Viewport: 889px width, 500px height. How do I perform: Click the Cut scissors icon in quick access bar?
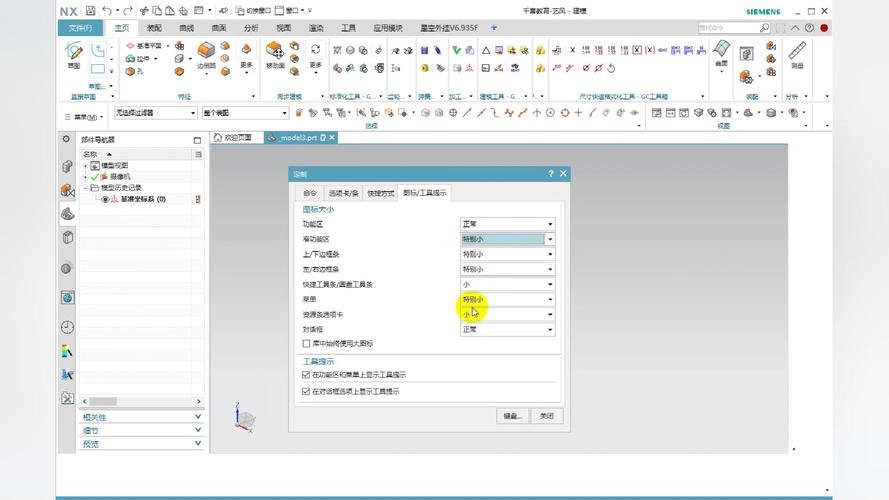(144, 11)
